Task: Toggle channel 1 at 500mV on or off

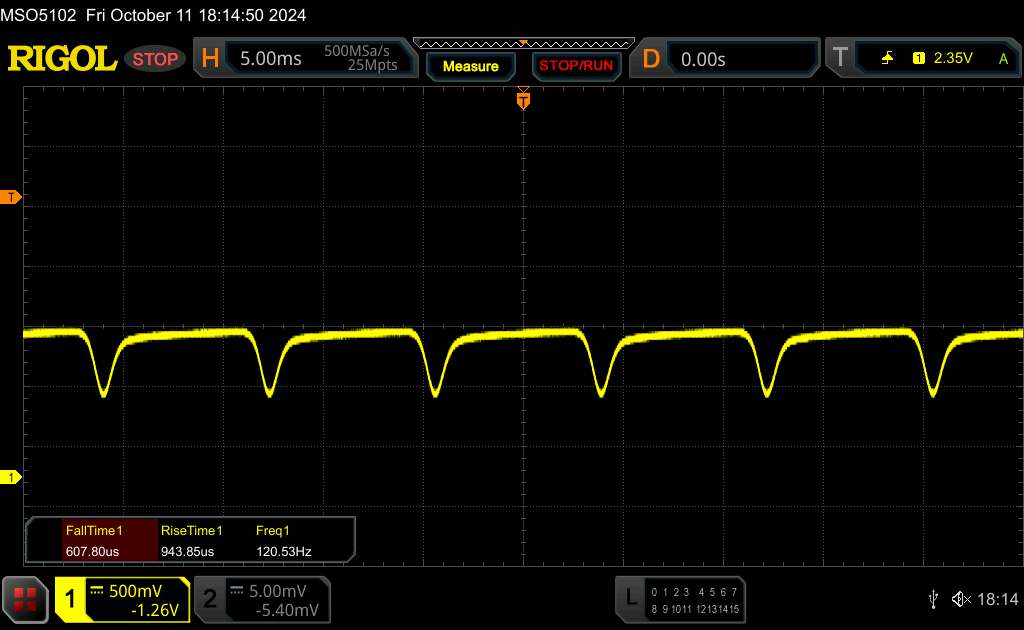Action: point(122,599)
